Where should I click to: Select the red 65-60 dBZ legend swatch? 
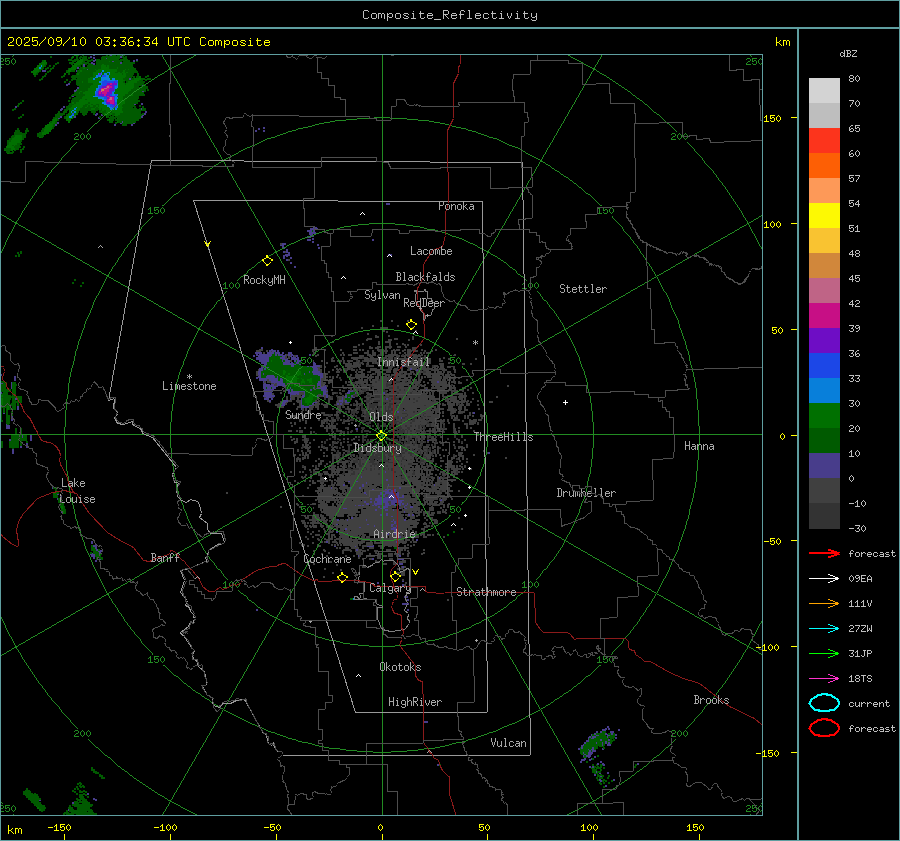(x=824, y=141)
